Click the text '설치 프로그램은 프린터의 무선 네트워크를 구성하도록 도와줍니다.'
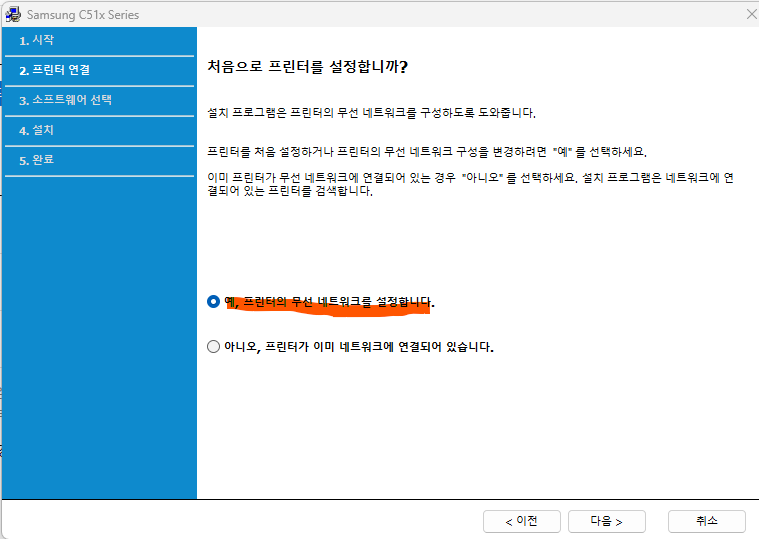Screen dimensions: 759x539 [x=372, y=113]
